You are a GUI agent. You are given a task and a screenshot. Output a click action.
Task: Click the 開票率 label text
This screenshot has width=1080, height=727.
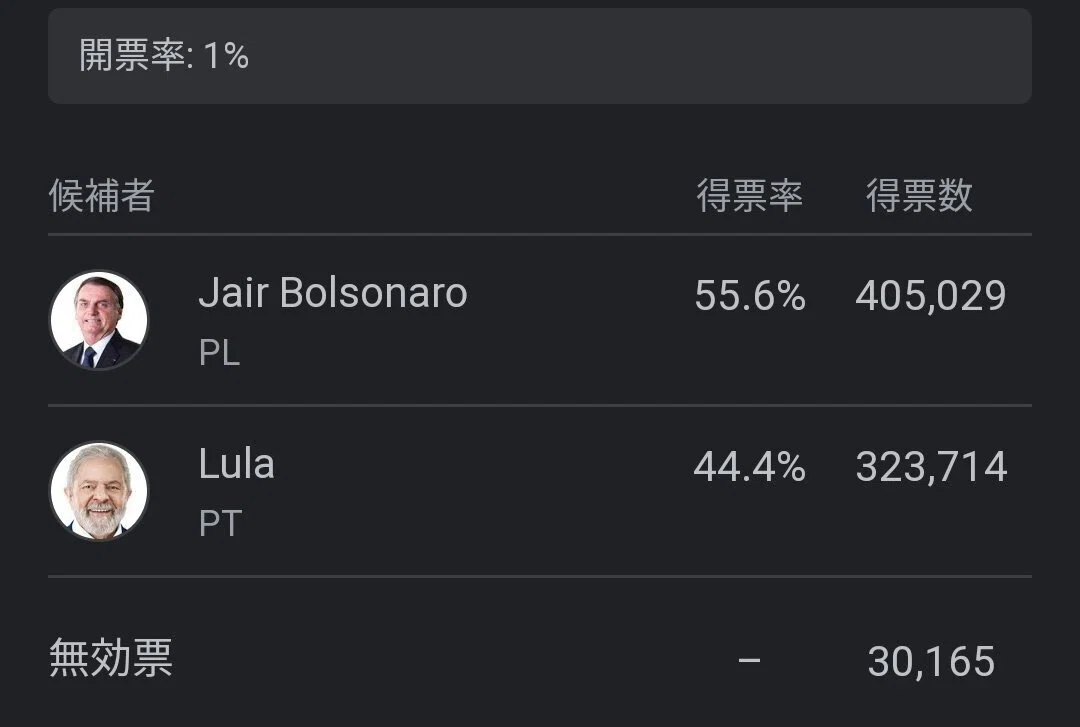(132, 55)
